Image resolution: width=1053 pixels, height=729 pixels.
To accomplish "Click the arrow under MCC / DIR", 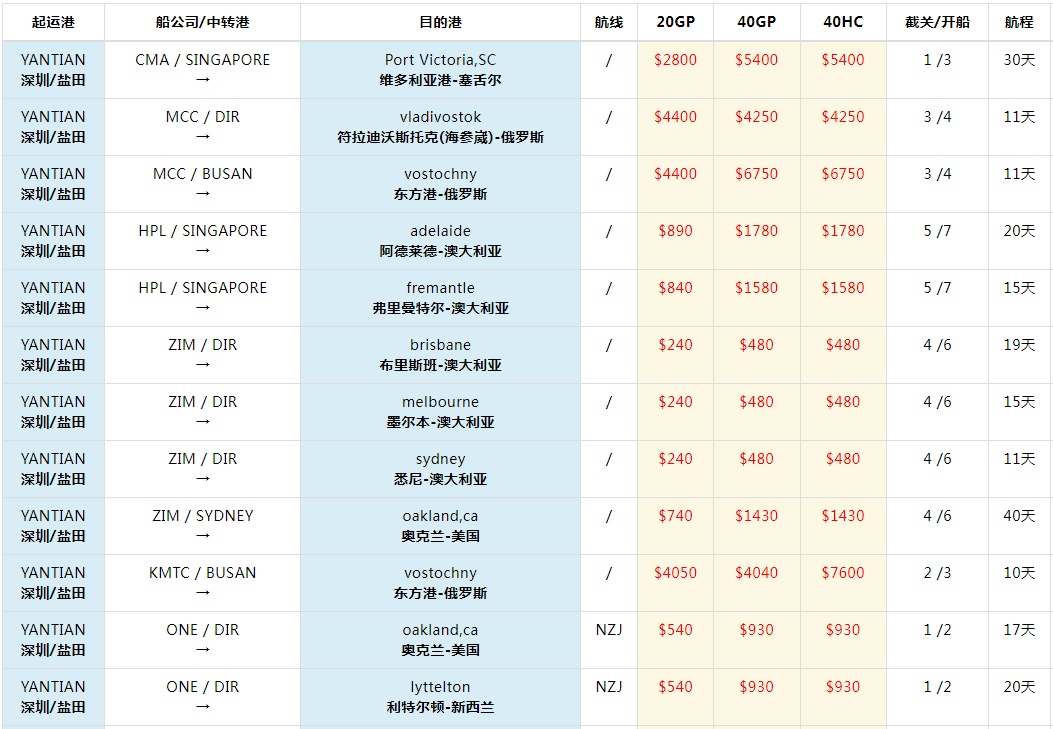I will click(203, 137).
